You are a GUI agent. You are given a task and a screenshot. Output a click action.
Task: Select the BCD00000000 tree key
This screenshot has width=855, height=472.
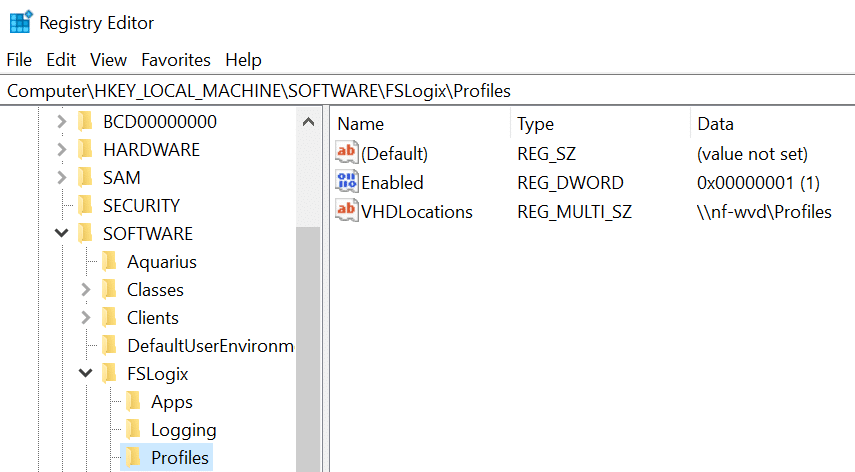pos(160,122)
